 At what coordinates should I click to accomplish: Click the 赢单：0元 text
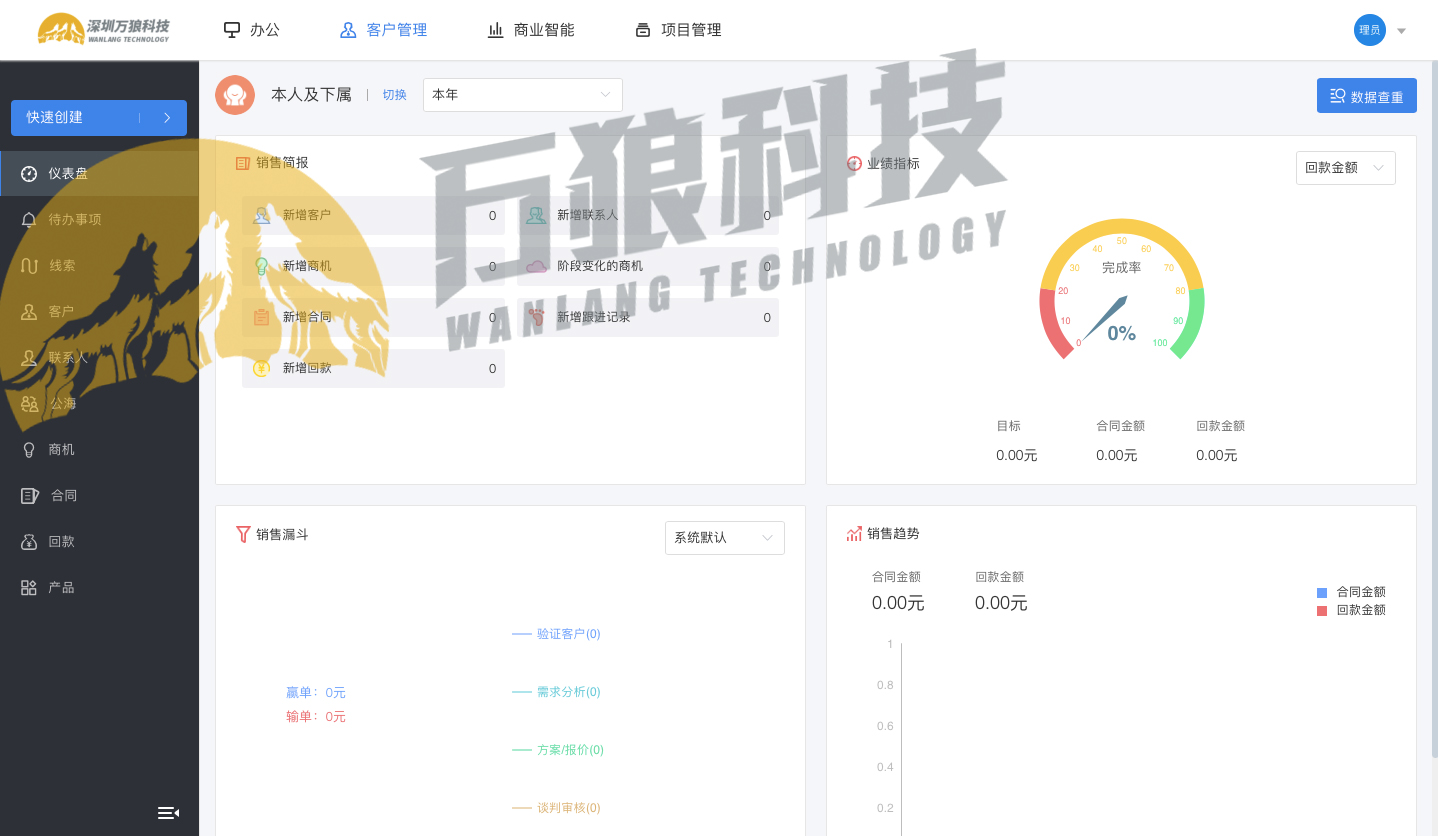point(316,692)
